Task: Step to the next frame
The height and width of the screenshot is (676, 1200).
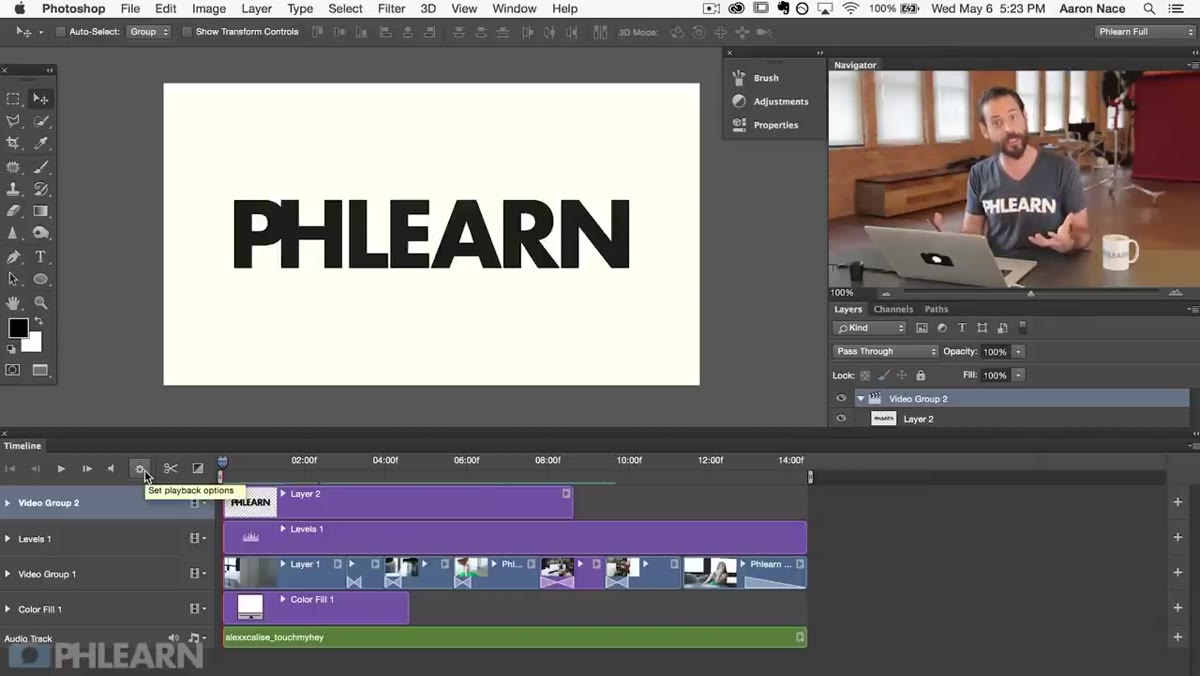Action: (87, 468)
